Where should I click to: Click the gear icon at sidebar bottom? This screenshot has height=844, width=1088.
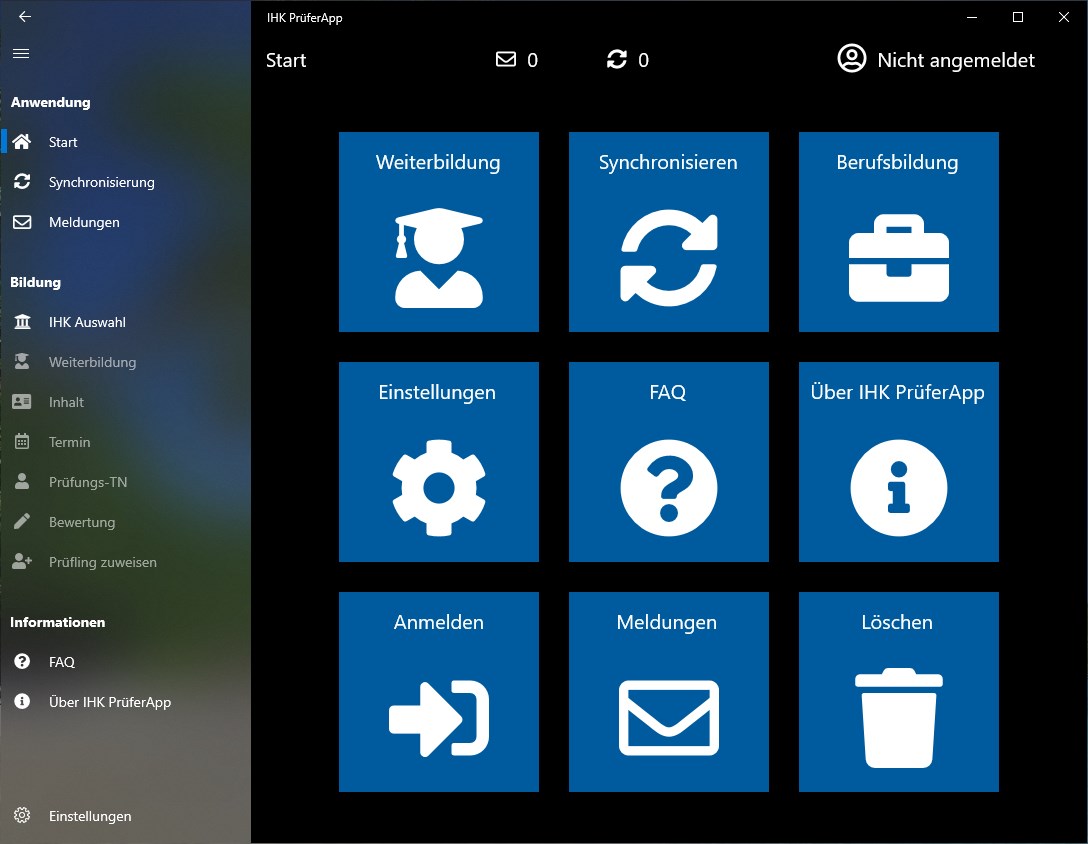click(x=22, y=816)
